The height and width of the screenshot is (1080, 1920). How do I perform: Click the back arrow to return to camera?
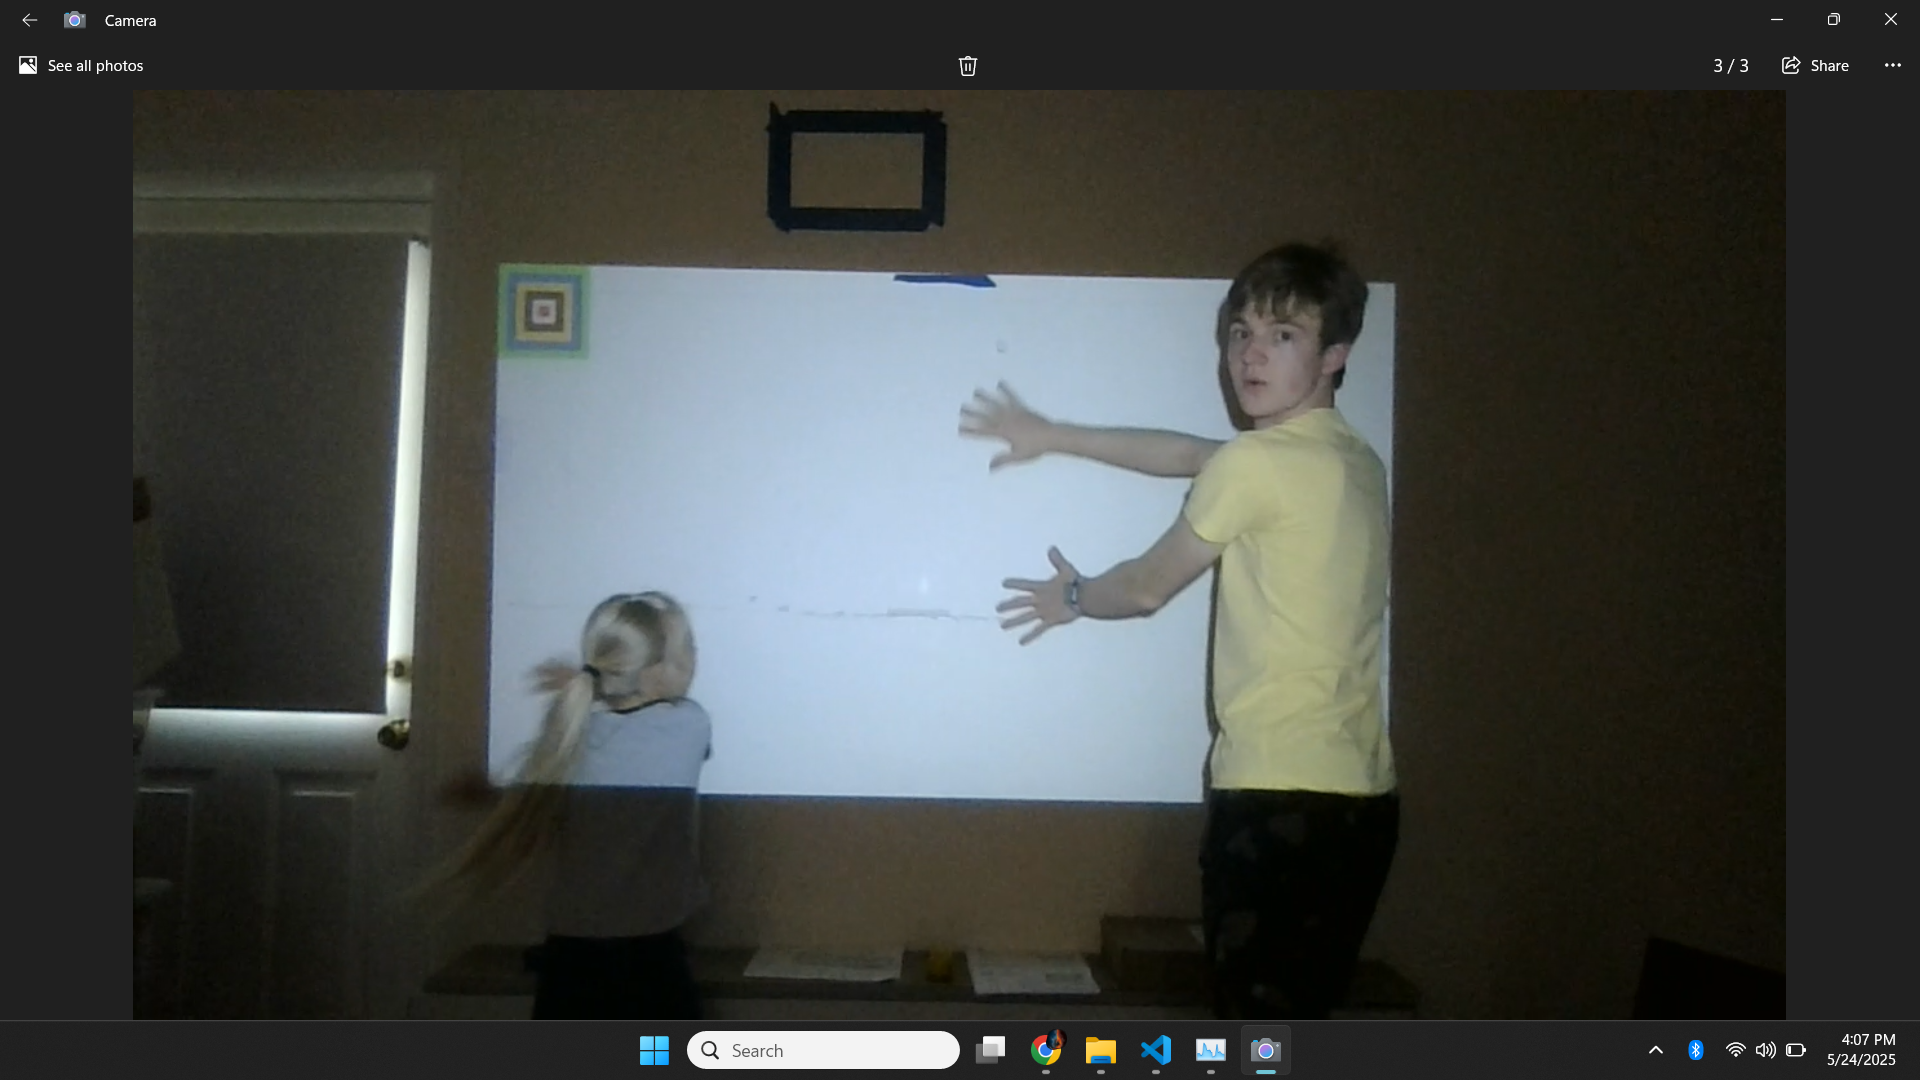[x=29, y=19]
